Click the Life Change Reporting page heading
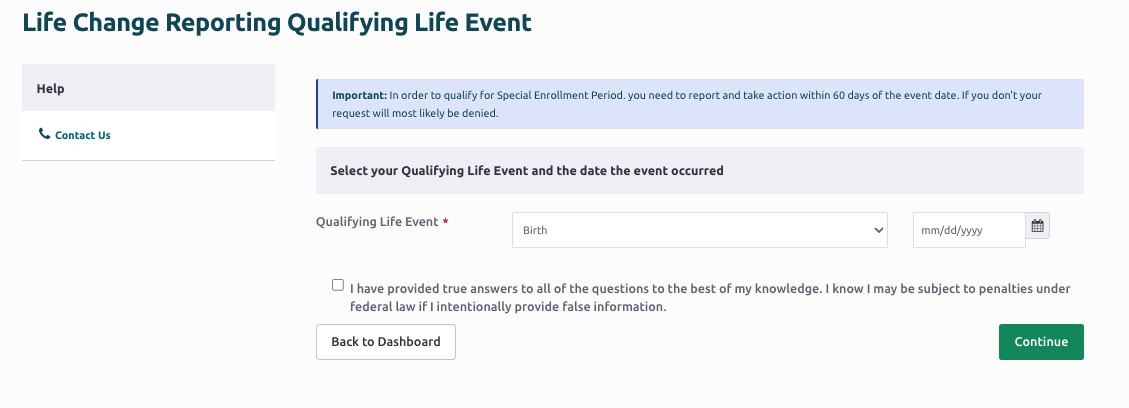Image resolution: width=1129 pixels, height=408 pixels. [x=277, y=22]
